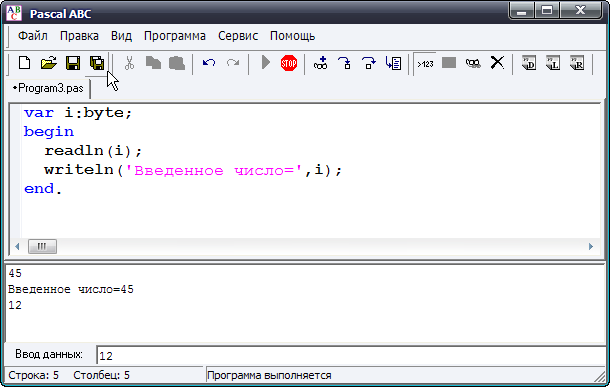
Task: Close the Pascal ABC window
Action: (580, 11)
